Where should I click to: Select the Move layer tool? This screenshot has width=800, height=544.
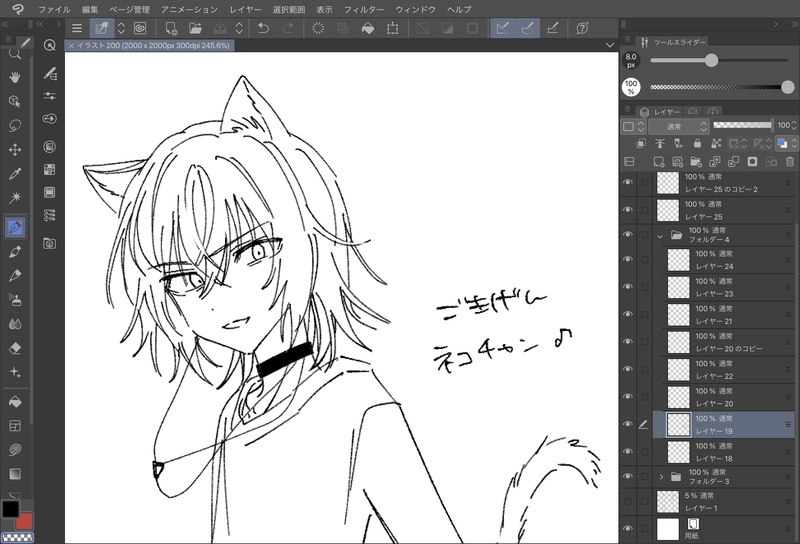point(15,150)
